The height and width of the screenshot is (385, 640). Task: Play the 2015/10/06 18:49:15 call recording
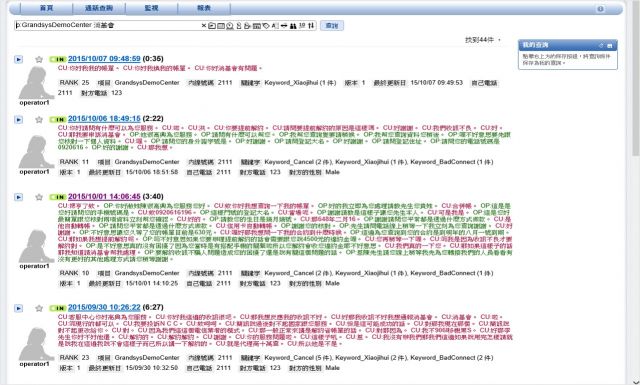click(18, 119)
